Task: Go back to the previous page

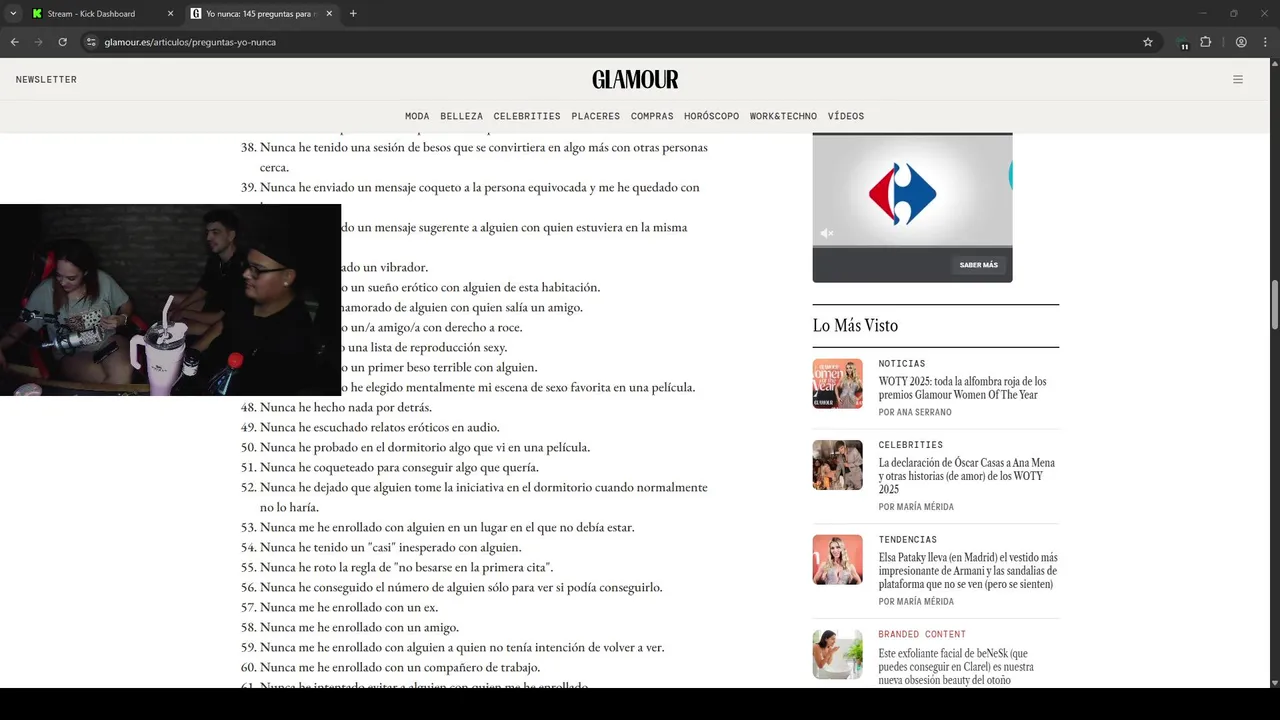Action: click(x=15, y=42)
